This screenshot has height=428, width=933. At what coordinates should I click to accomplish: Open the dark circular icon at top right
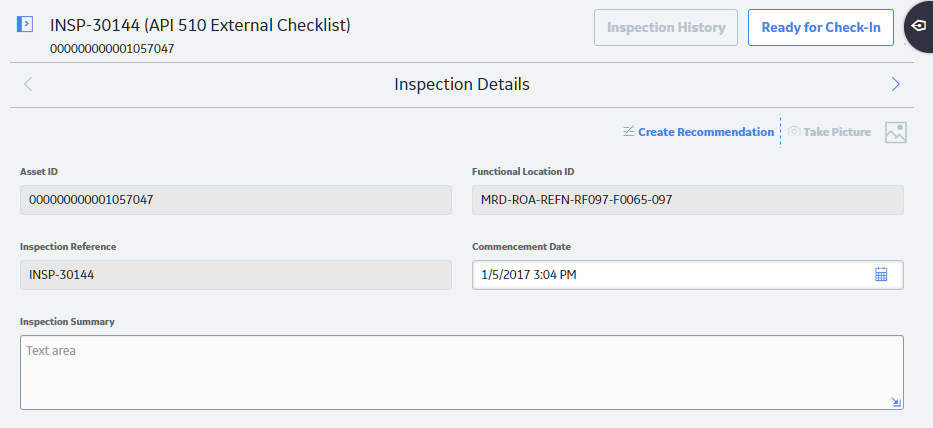pyautogui.click(x=919, y=26)
